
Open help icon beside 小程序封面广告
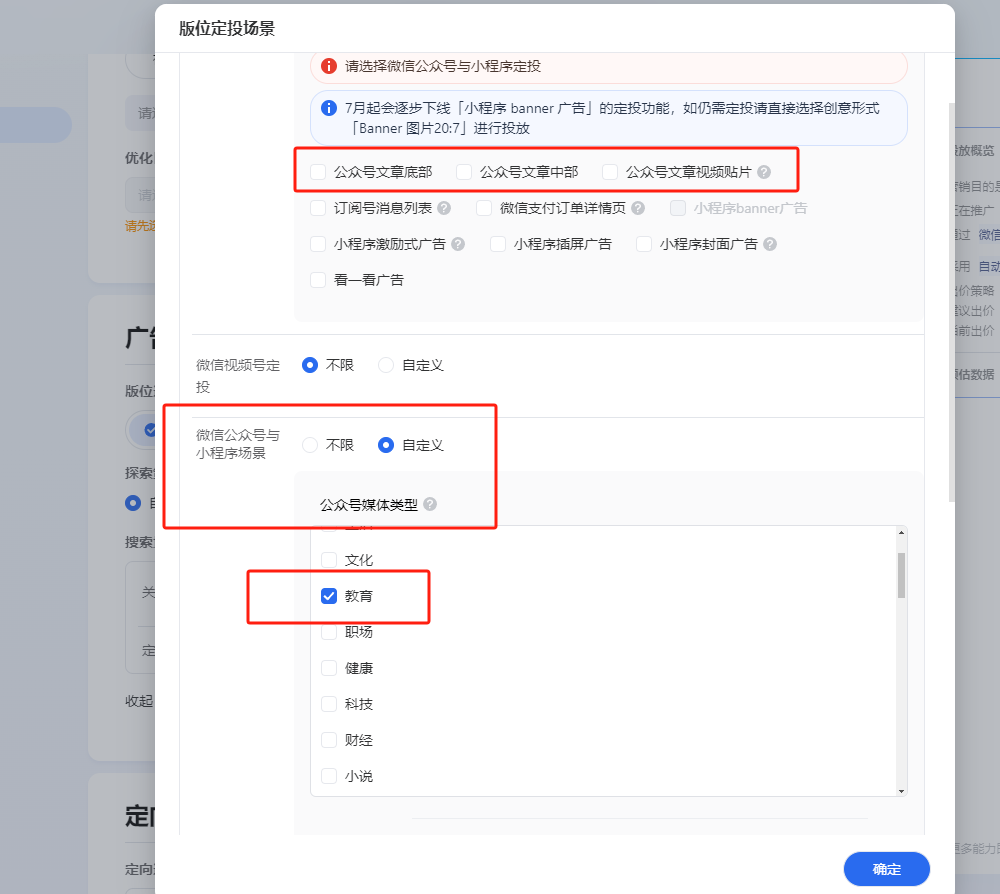coord(770,244)
